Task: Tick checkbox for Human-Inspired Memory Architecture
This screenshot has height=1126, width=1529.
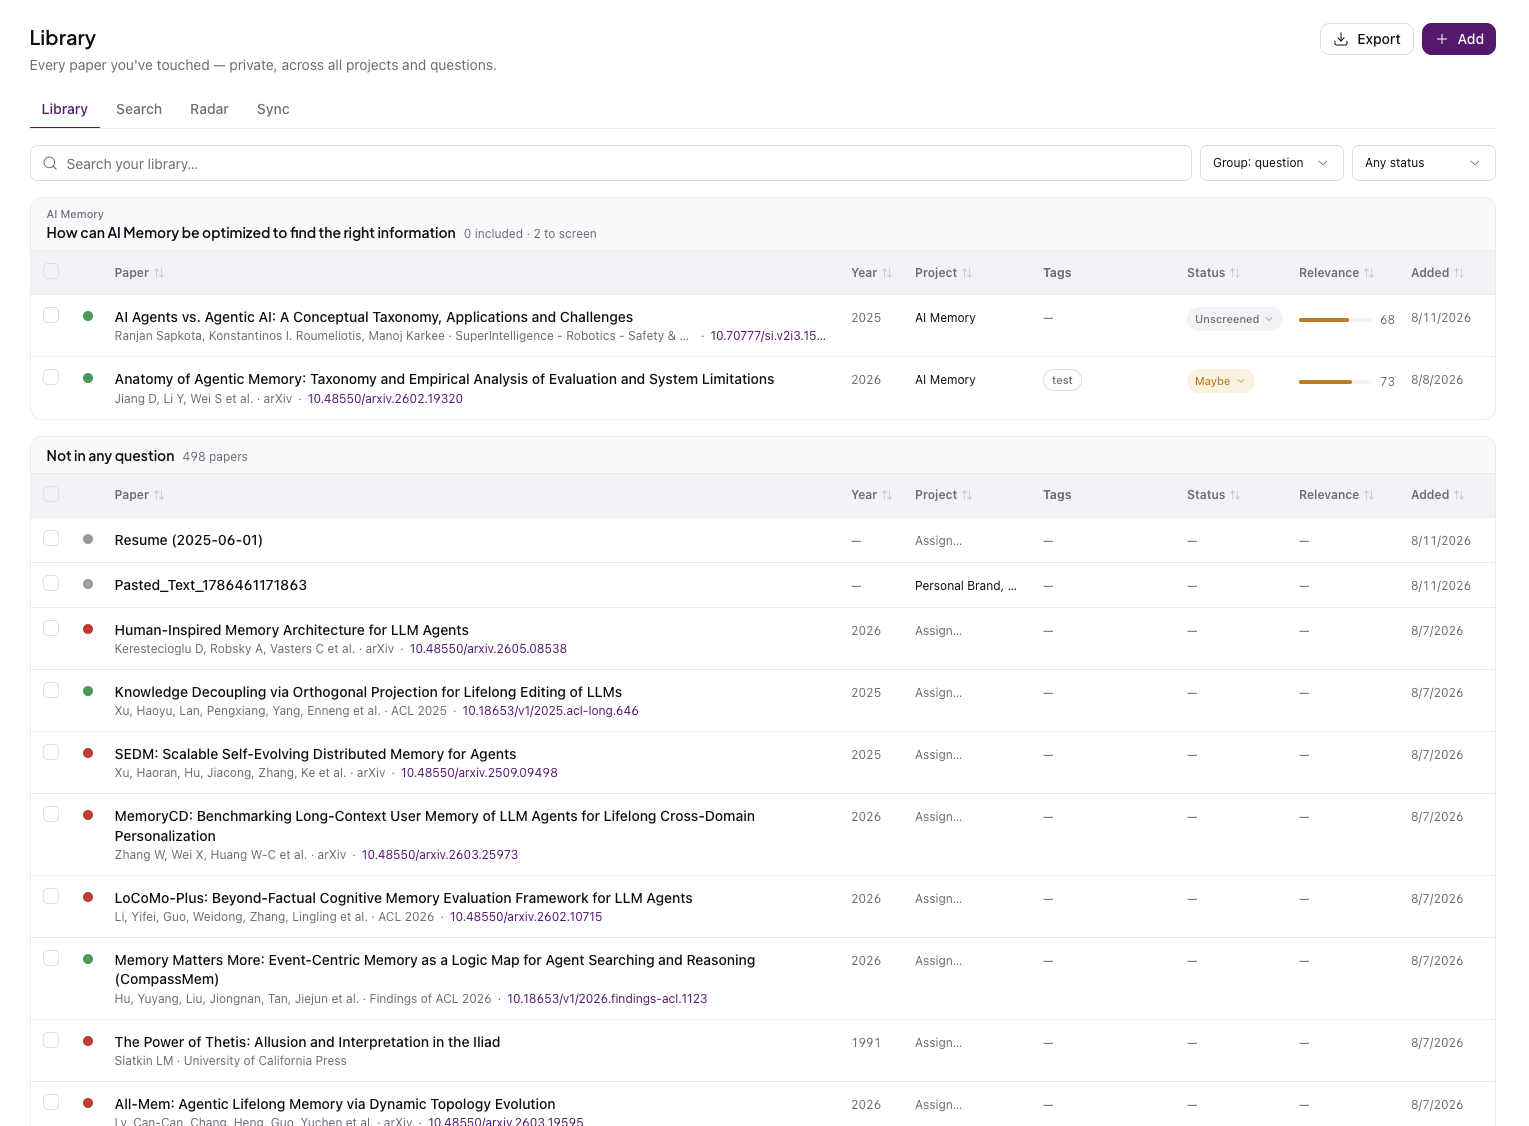Action: click(51, 628)
